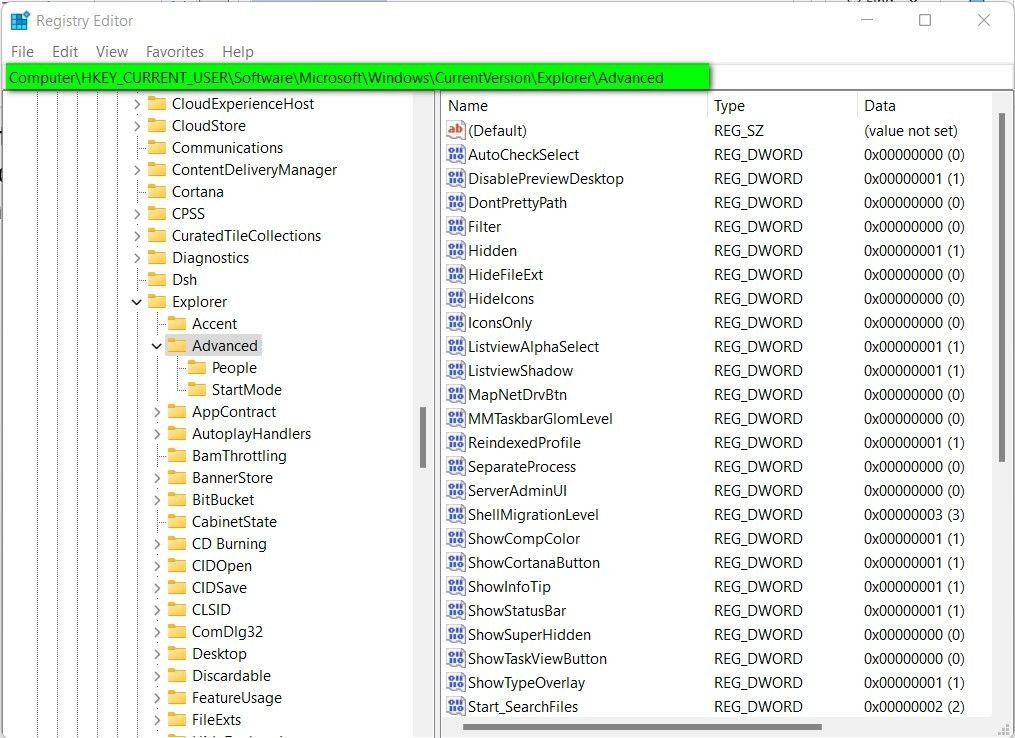Select the DisablePreviewDesktop value name

(546, 179)
